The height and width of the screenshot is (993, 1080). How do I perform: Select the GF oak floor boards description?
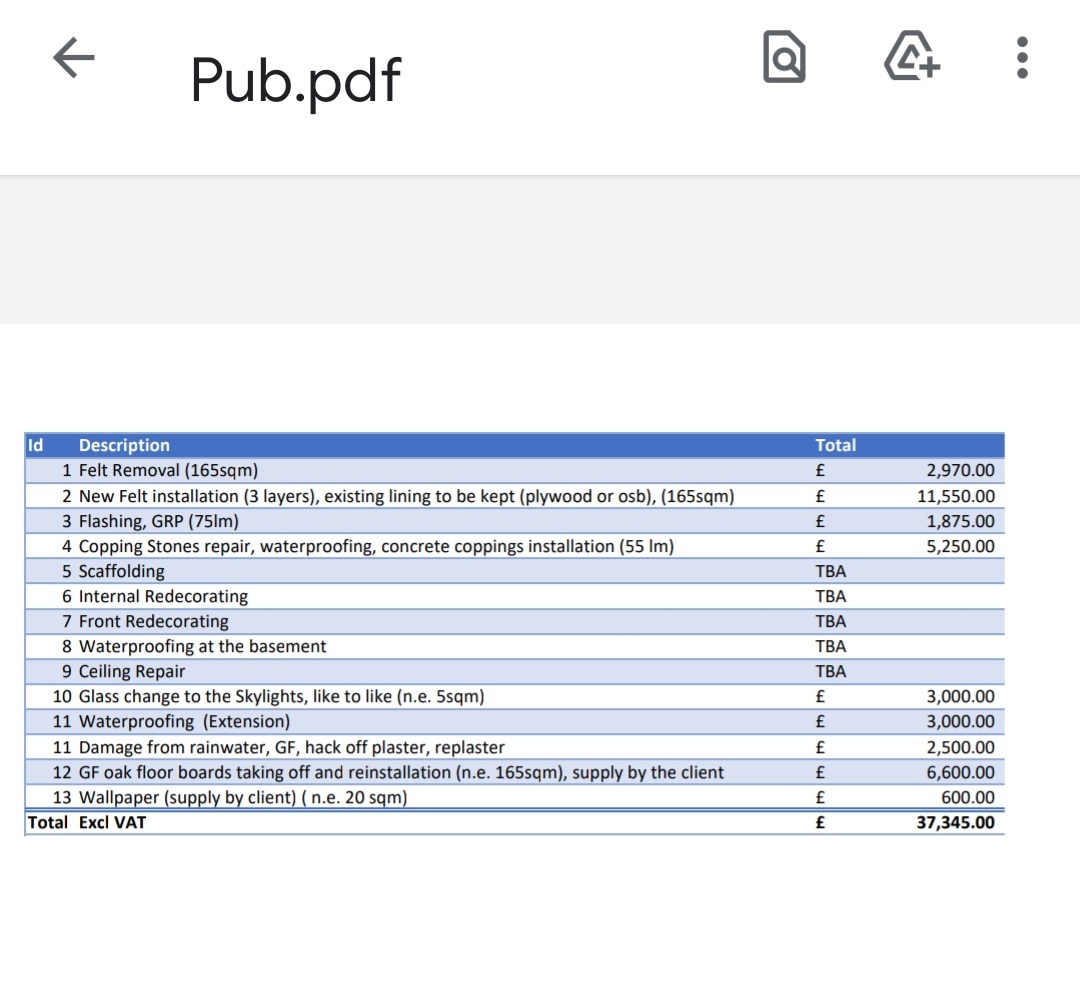tap(401, 772)
